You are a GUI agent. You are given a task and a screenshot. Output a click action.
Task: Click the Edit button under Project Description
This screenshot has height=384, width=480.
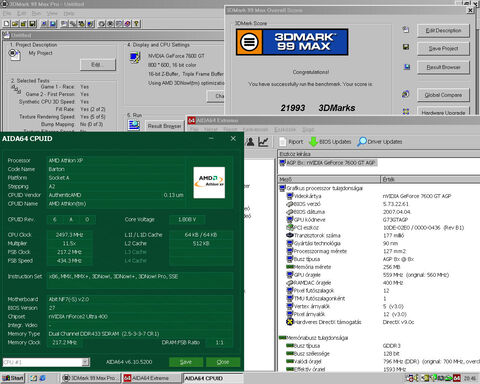pos(98,65)
